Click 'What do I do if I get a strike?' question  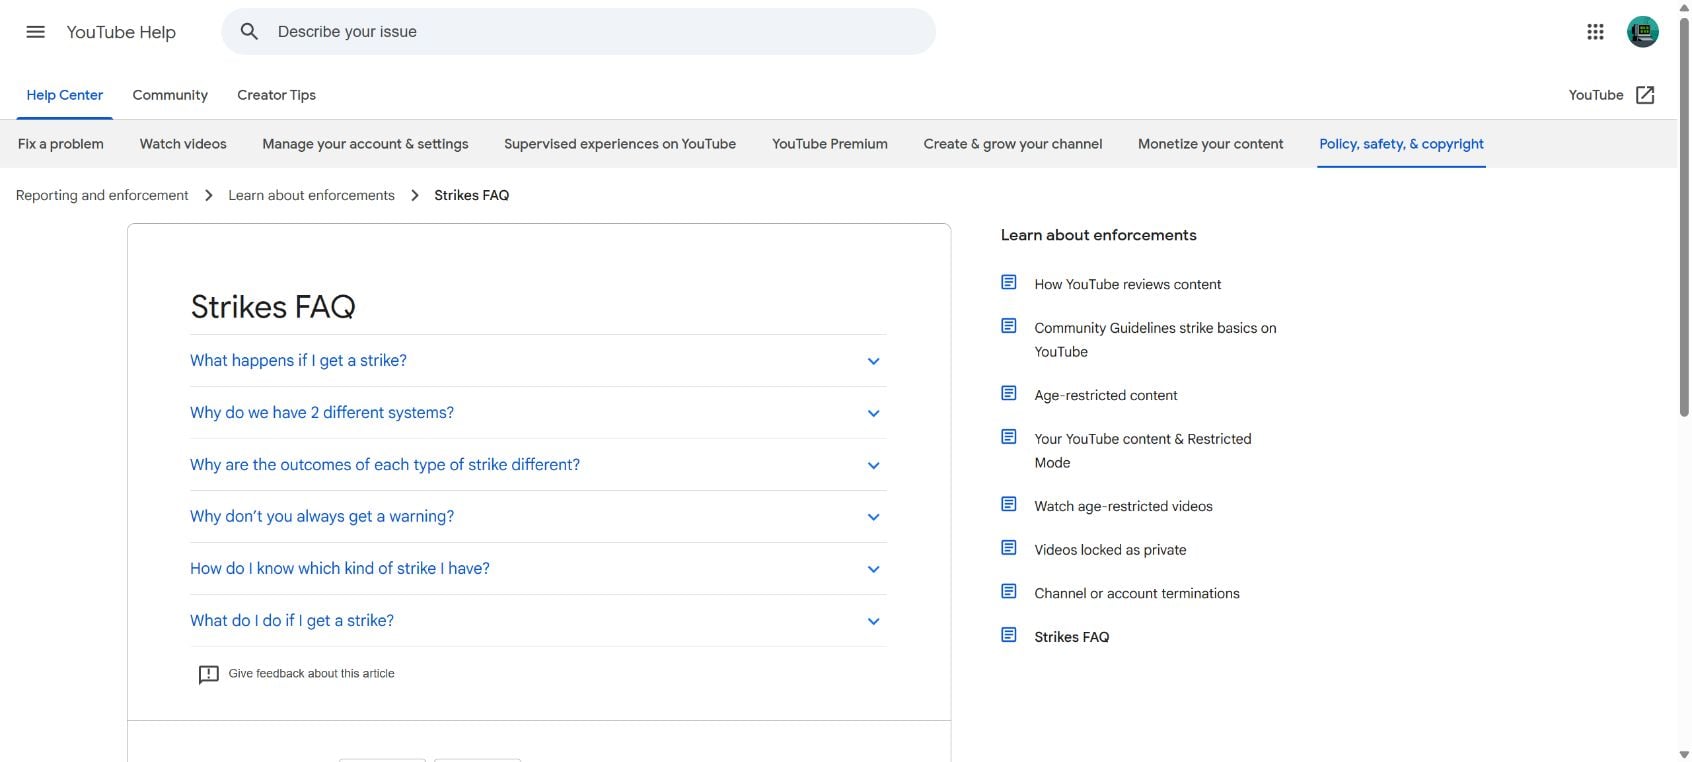[x=292, y=621]
